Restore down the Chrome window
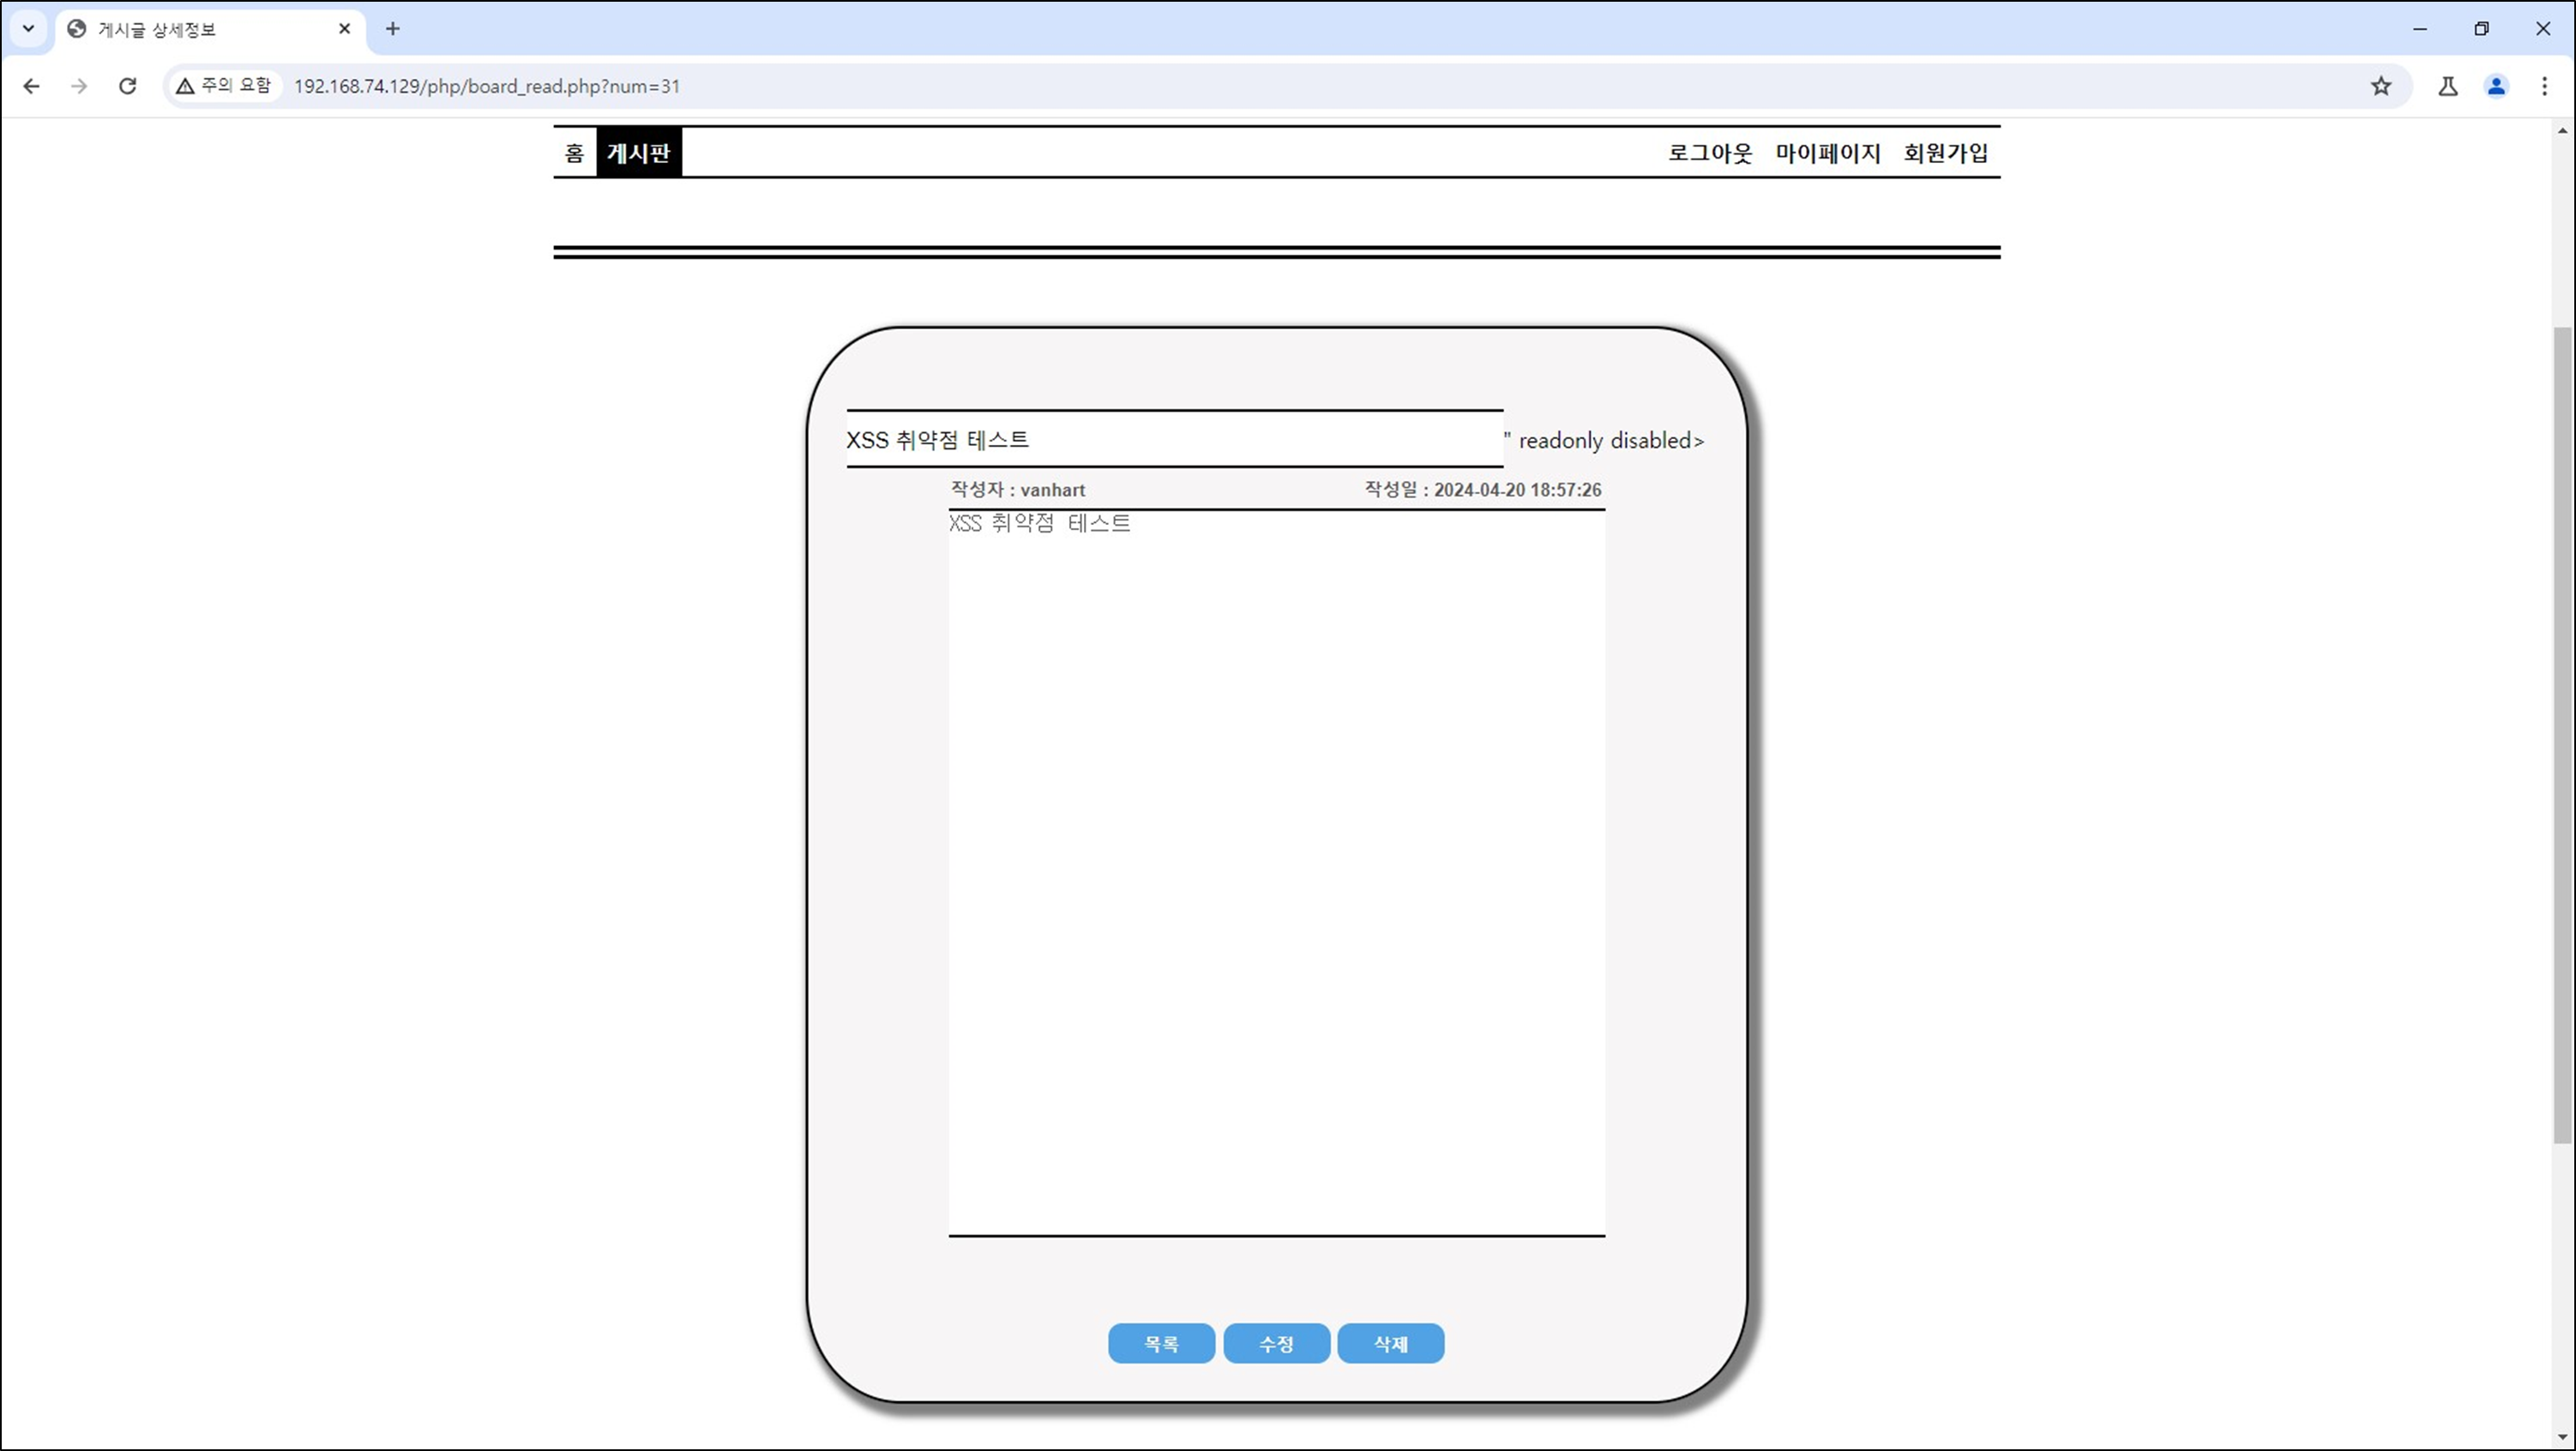Image resolution: width=2576 pixels, height=1451 pixels. click(2481, 29)
